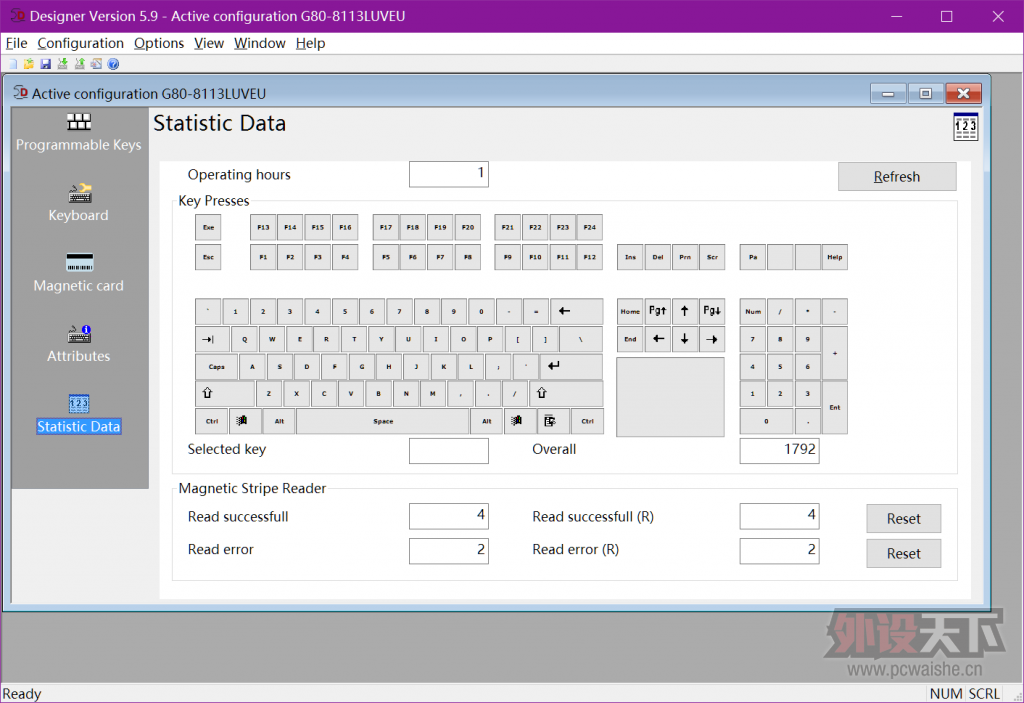Select the right Shift arrow key
Viewport: 1024px width, 703px height.
pyautogui.click(x=566, y=394)
